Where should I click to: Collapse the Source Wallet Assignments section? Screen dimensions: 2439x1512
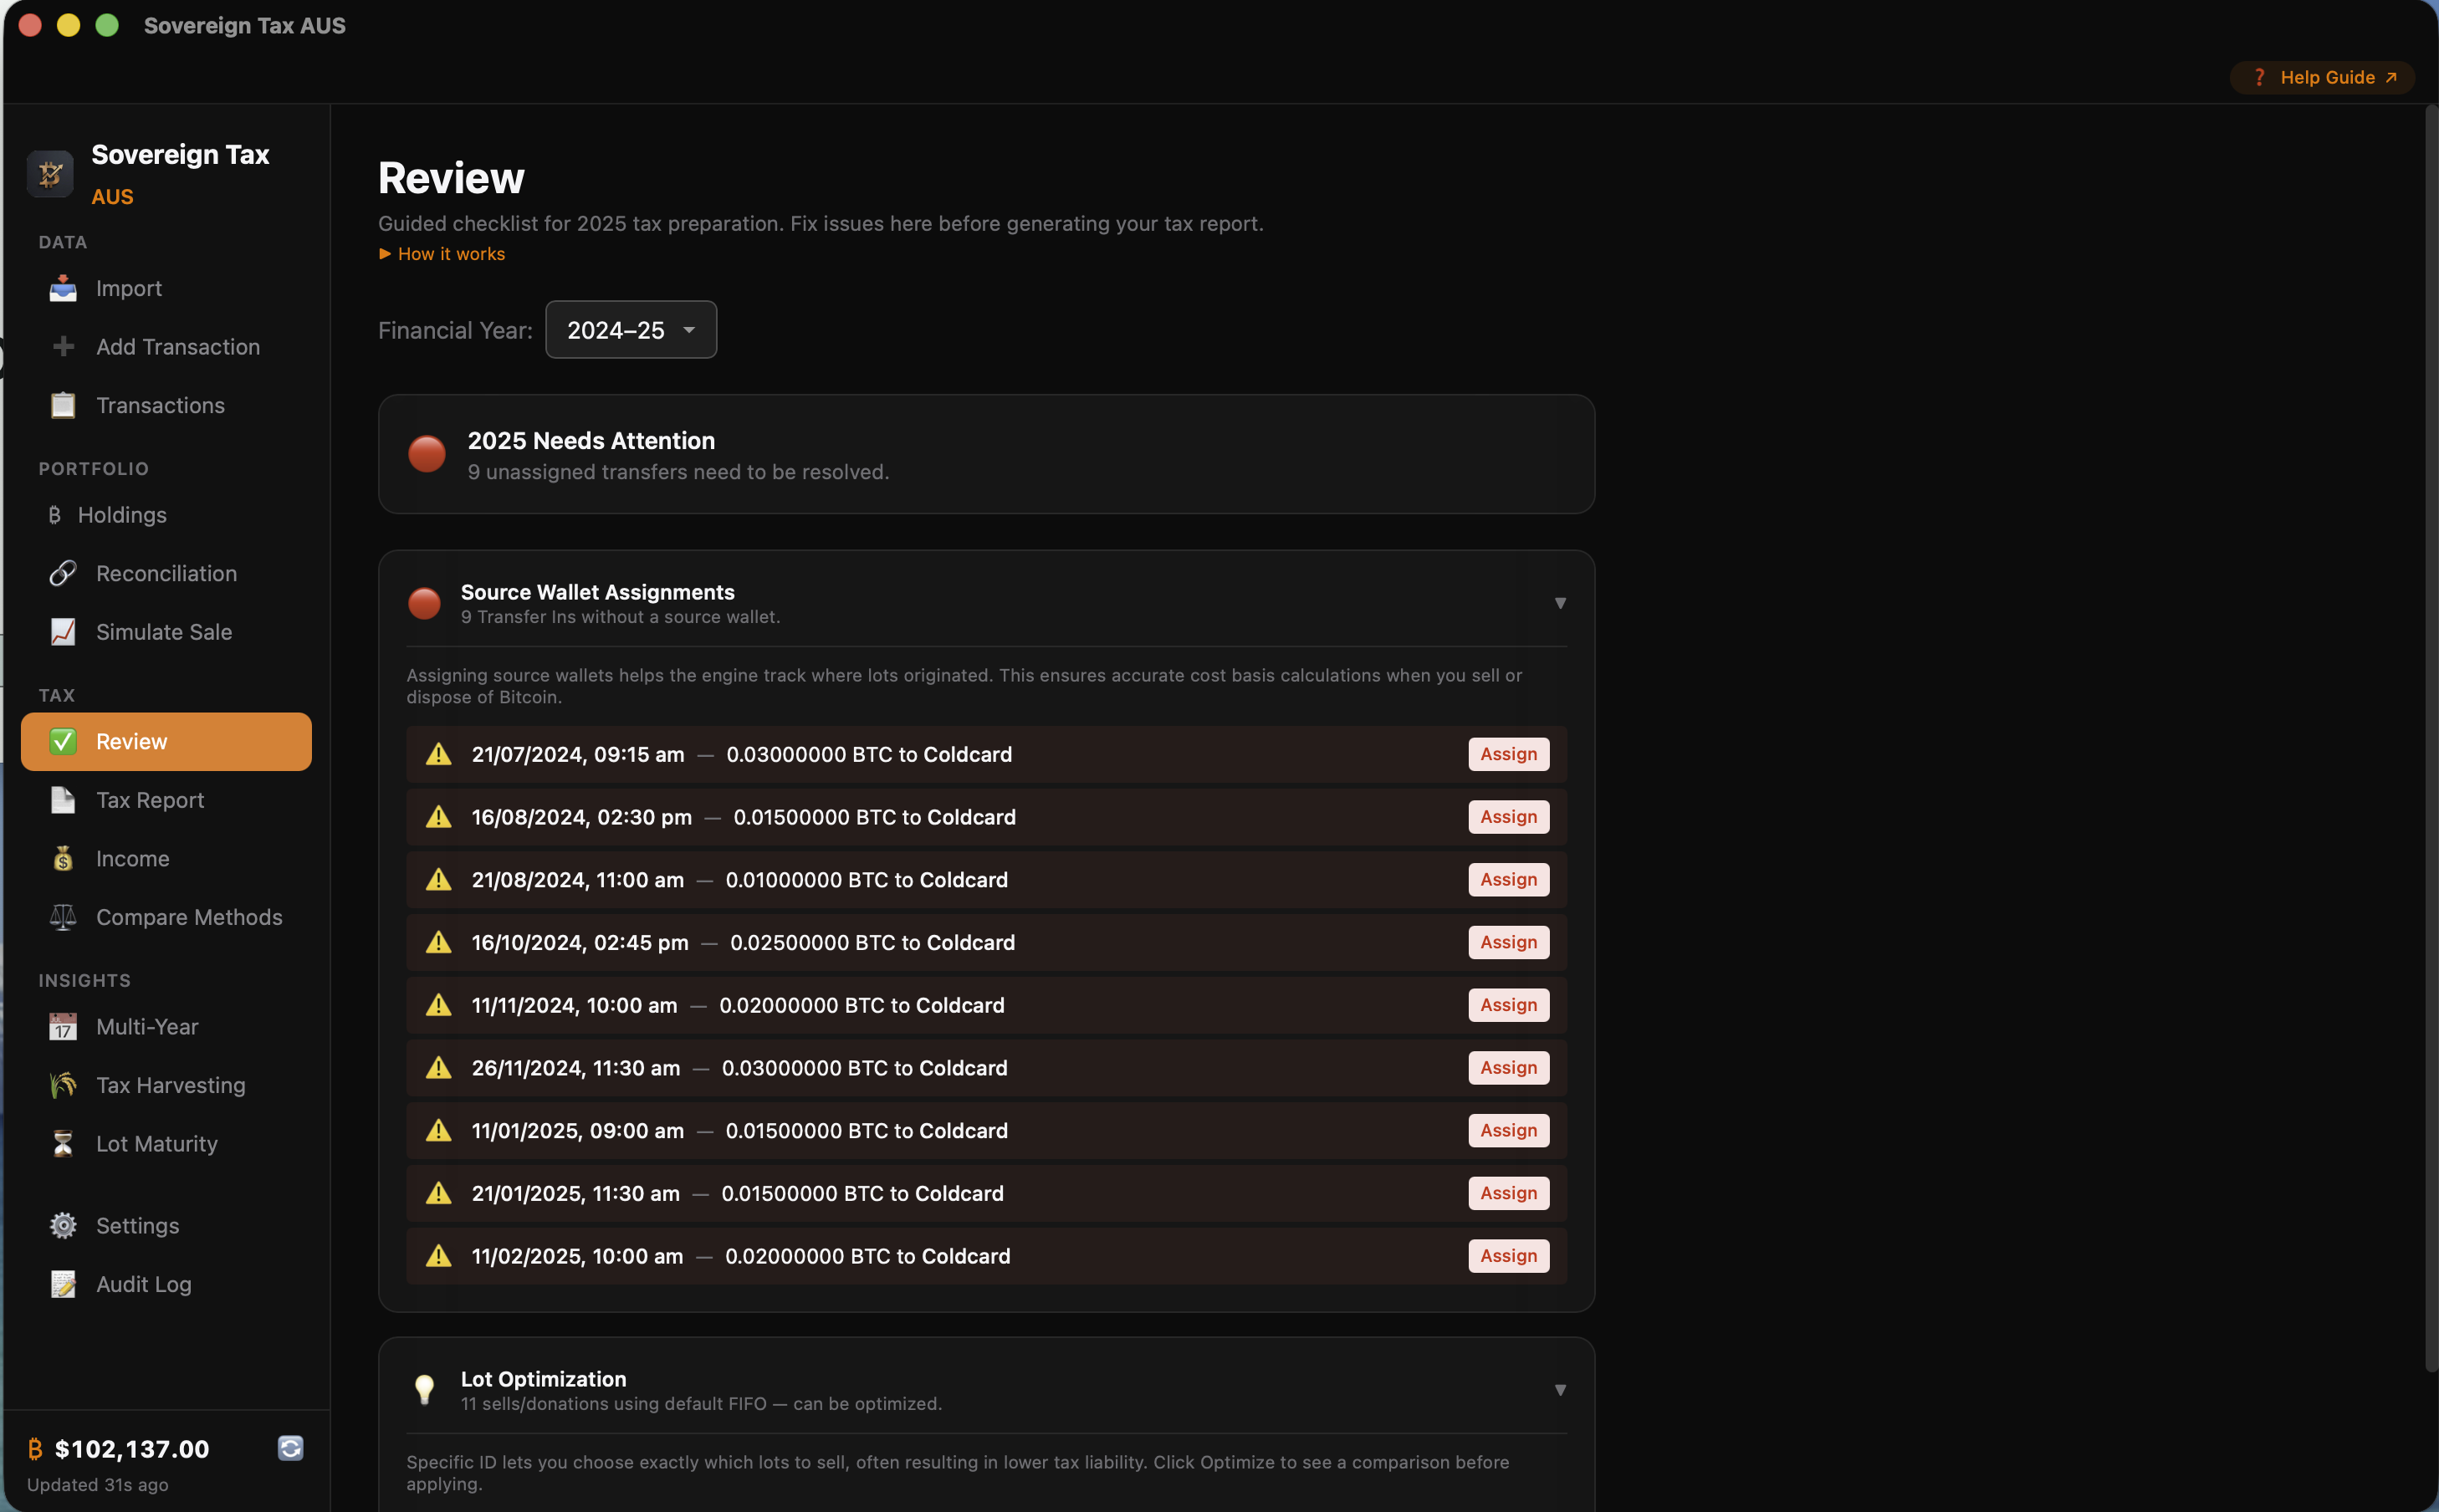click(x=1560, y=603)
